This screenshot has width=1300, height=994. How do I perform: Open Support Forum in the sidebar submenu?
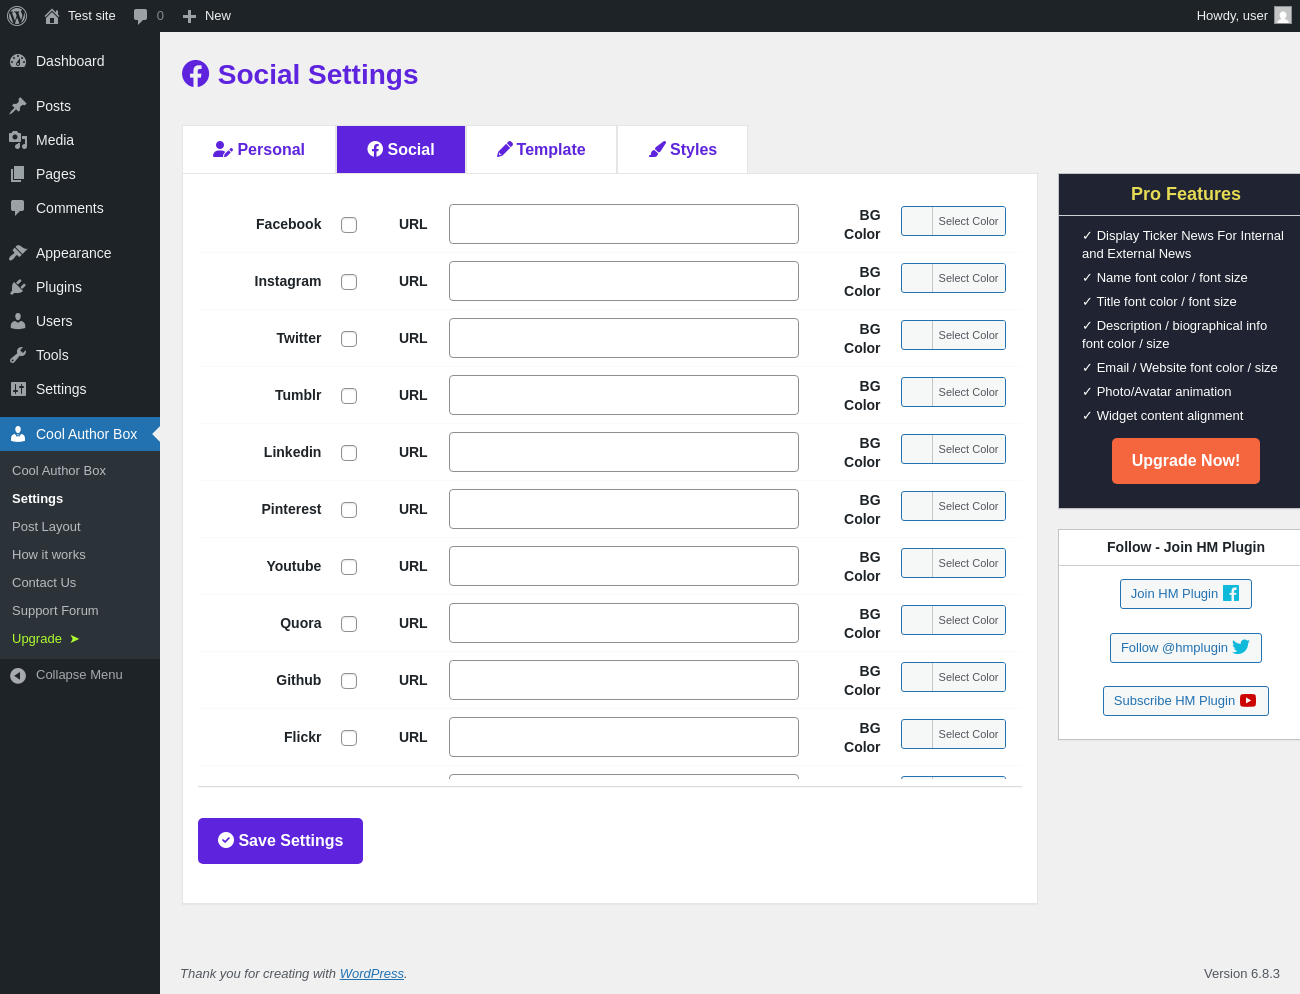(55, 611)
